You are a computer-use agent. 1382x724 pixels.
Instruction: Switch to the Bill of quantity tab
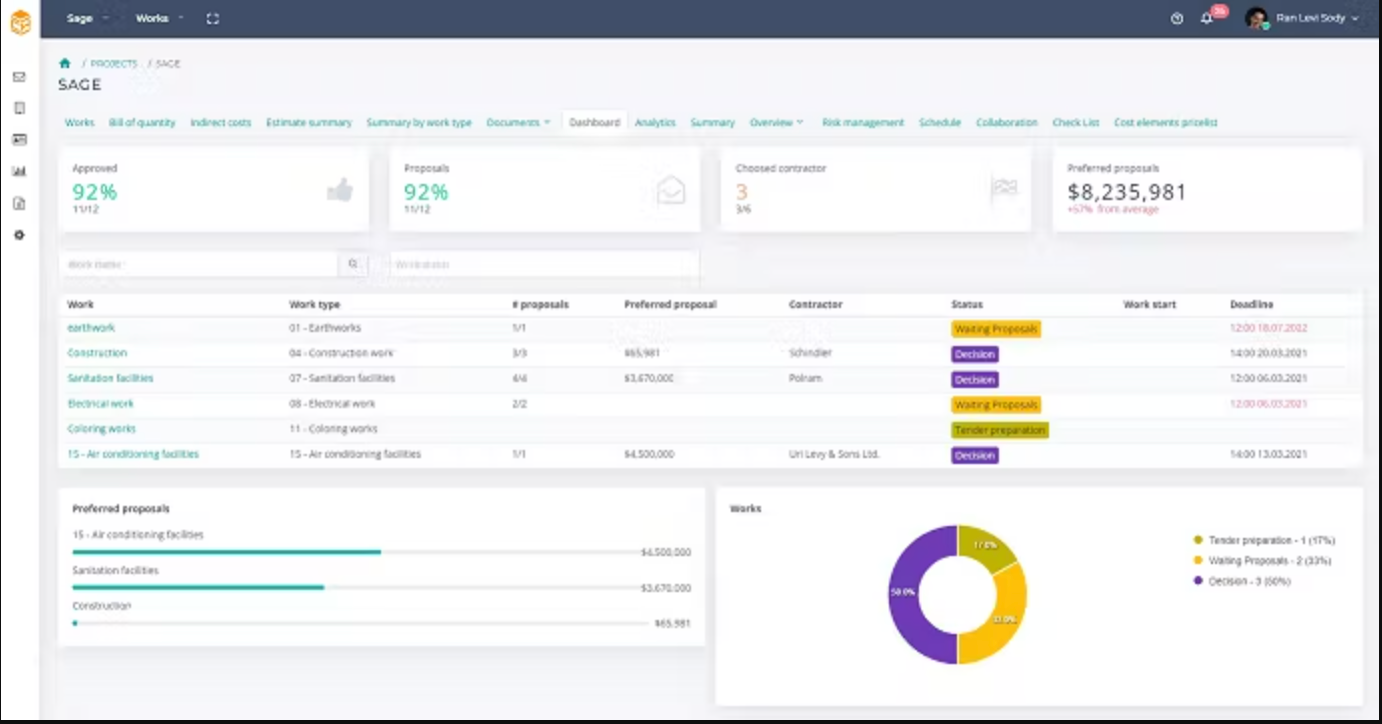point(142,122)
